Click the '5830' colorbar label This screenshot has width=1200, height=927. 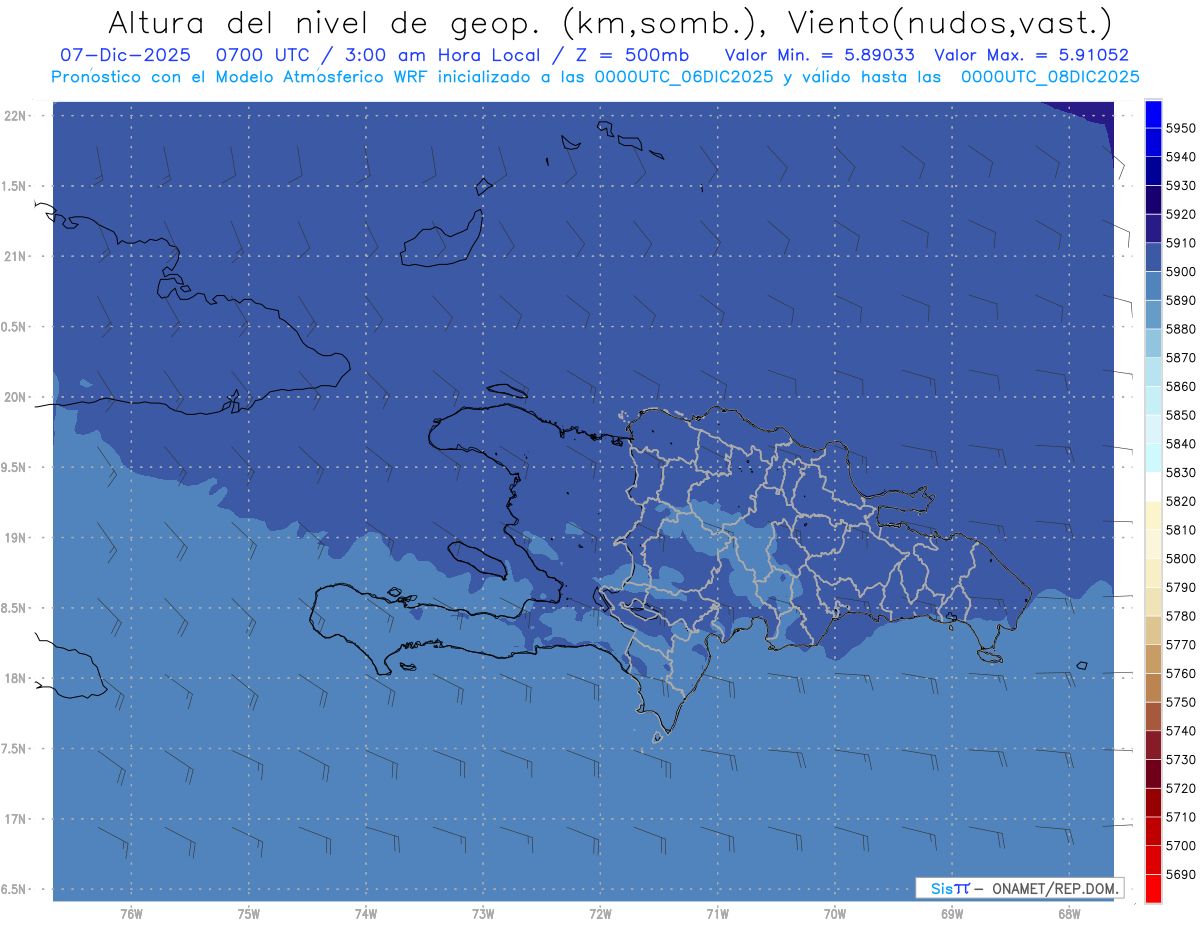tap(1181, 472)
